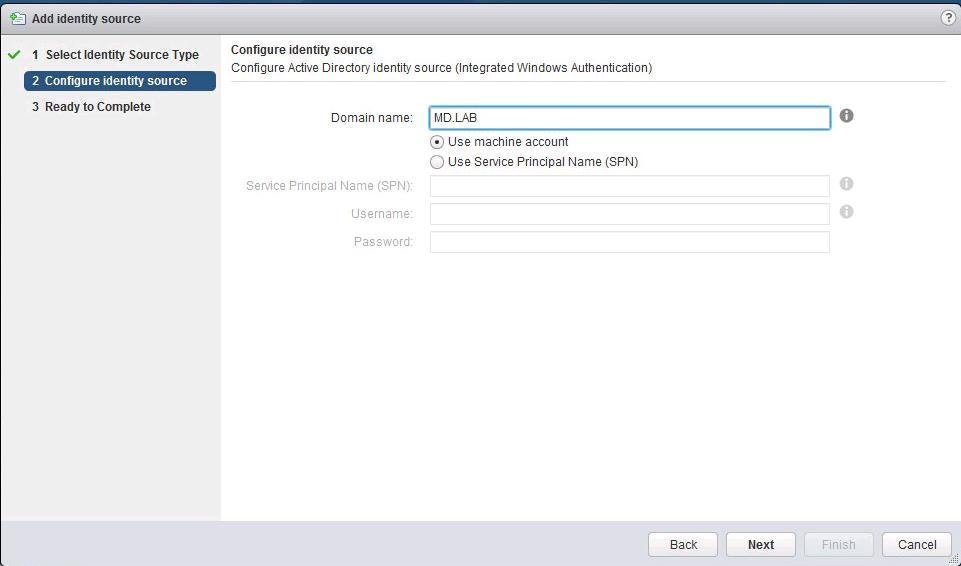Click the help question mark icon
This screenshot has height=566, width=961.
pos(948,18)
